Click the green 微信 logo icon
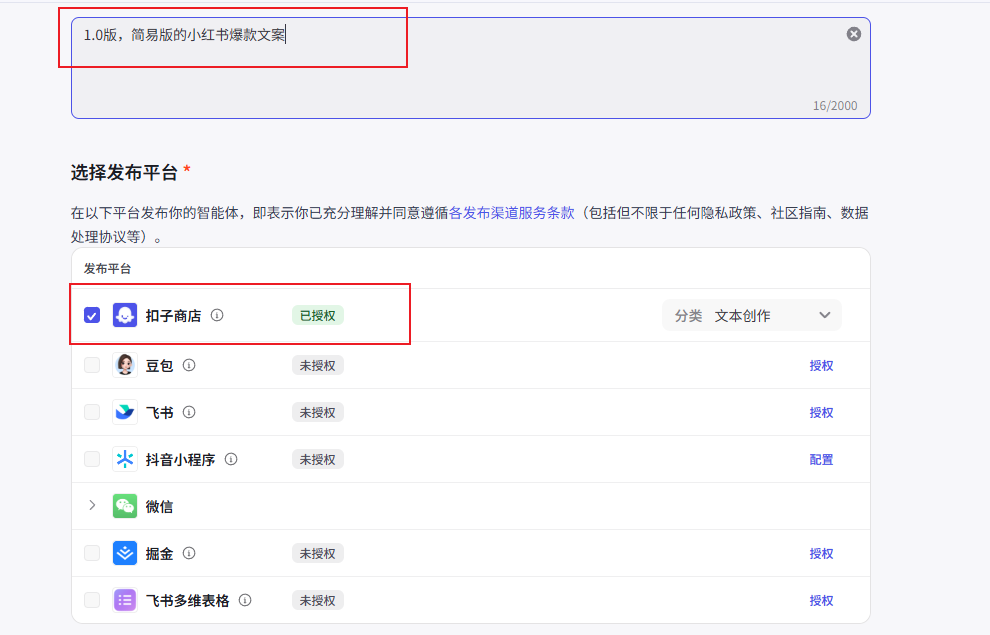 [x=125, y=506]
